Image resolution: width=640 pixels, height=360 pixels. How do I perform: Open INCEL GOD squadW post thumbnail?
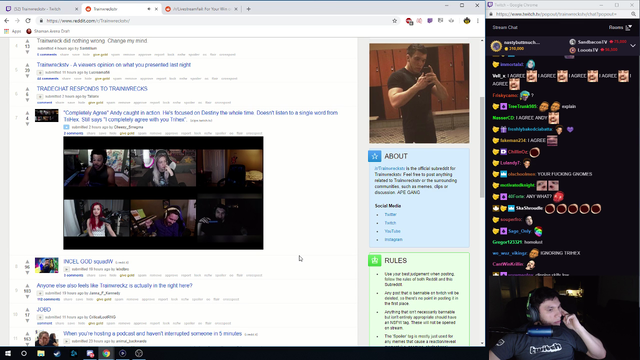(47, 265)
